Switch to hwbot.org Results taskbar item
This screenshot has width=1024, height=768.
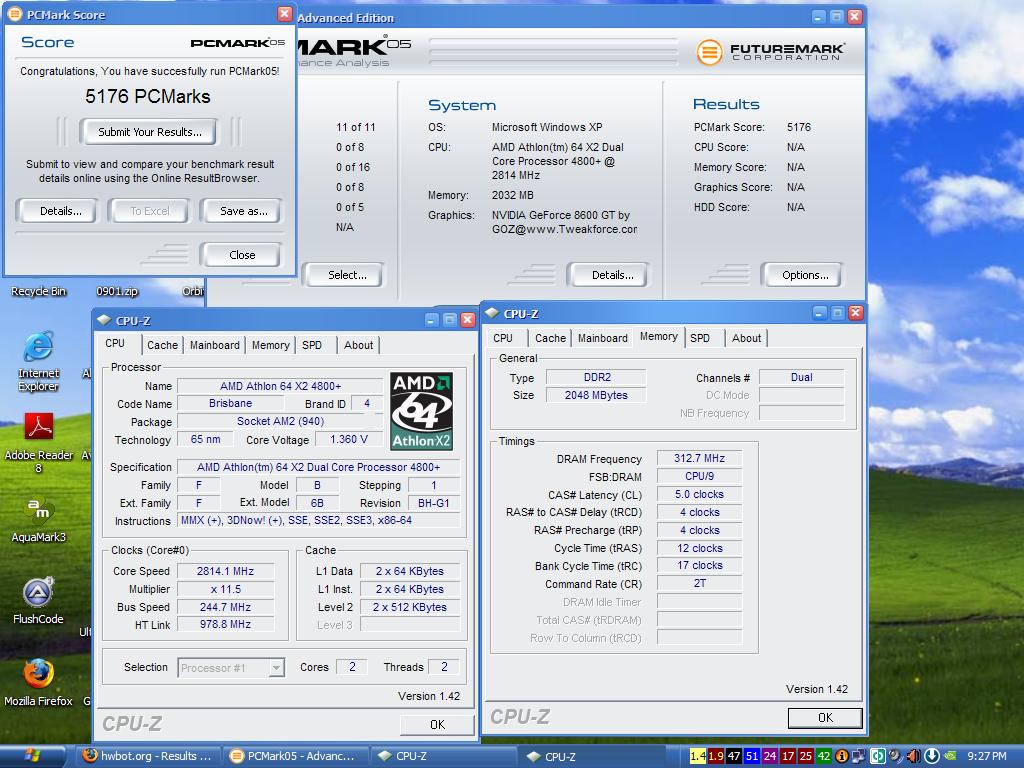pyautogui.click(x=148, y=756)
